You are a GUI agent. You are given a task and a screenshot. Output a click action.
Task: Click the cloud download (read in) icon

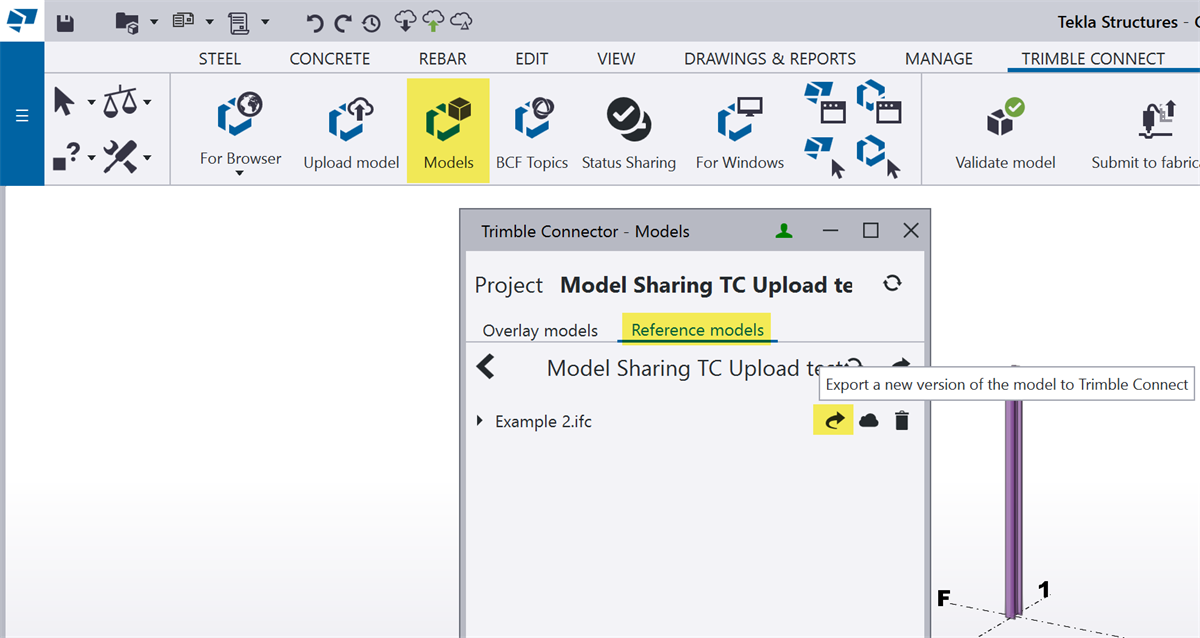[405, 21]
